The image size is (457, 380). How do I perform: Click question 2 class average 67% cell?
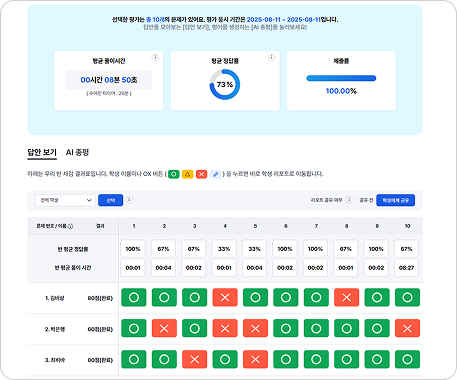pyautogui.click(x=163, y=249)
